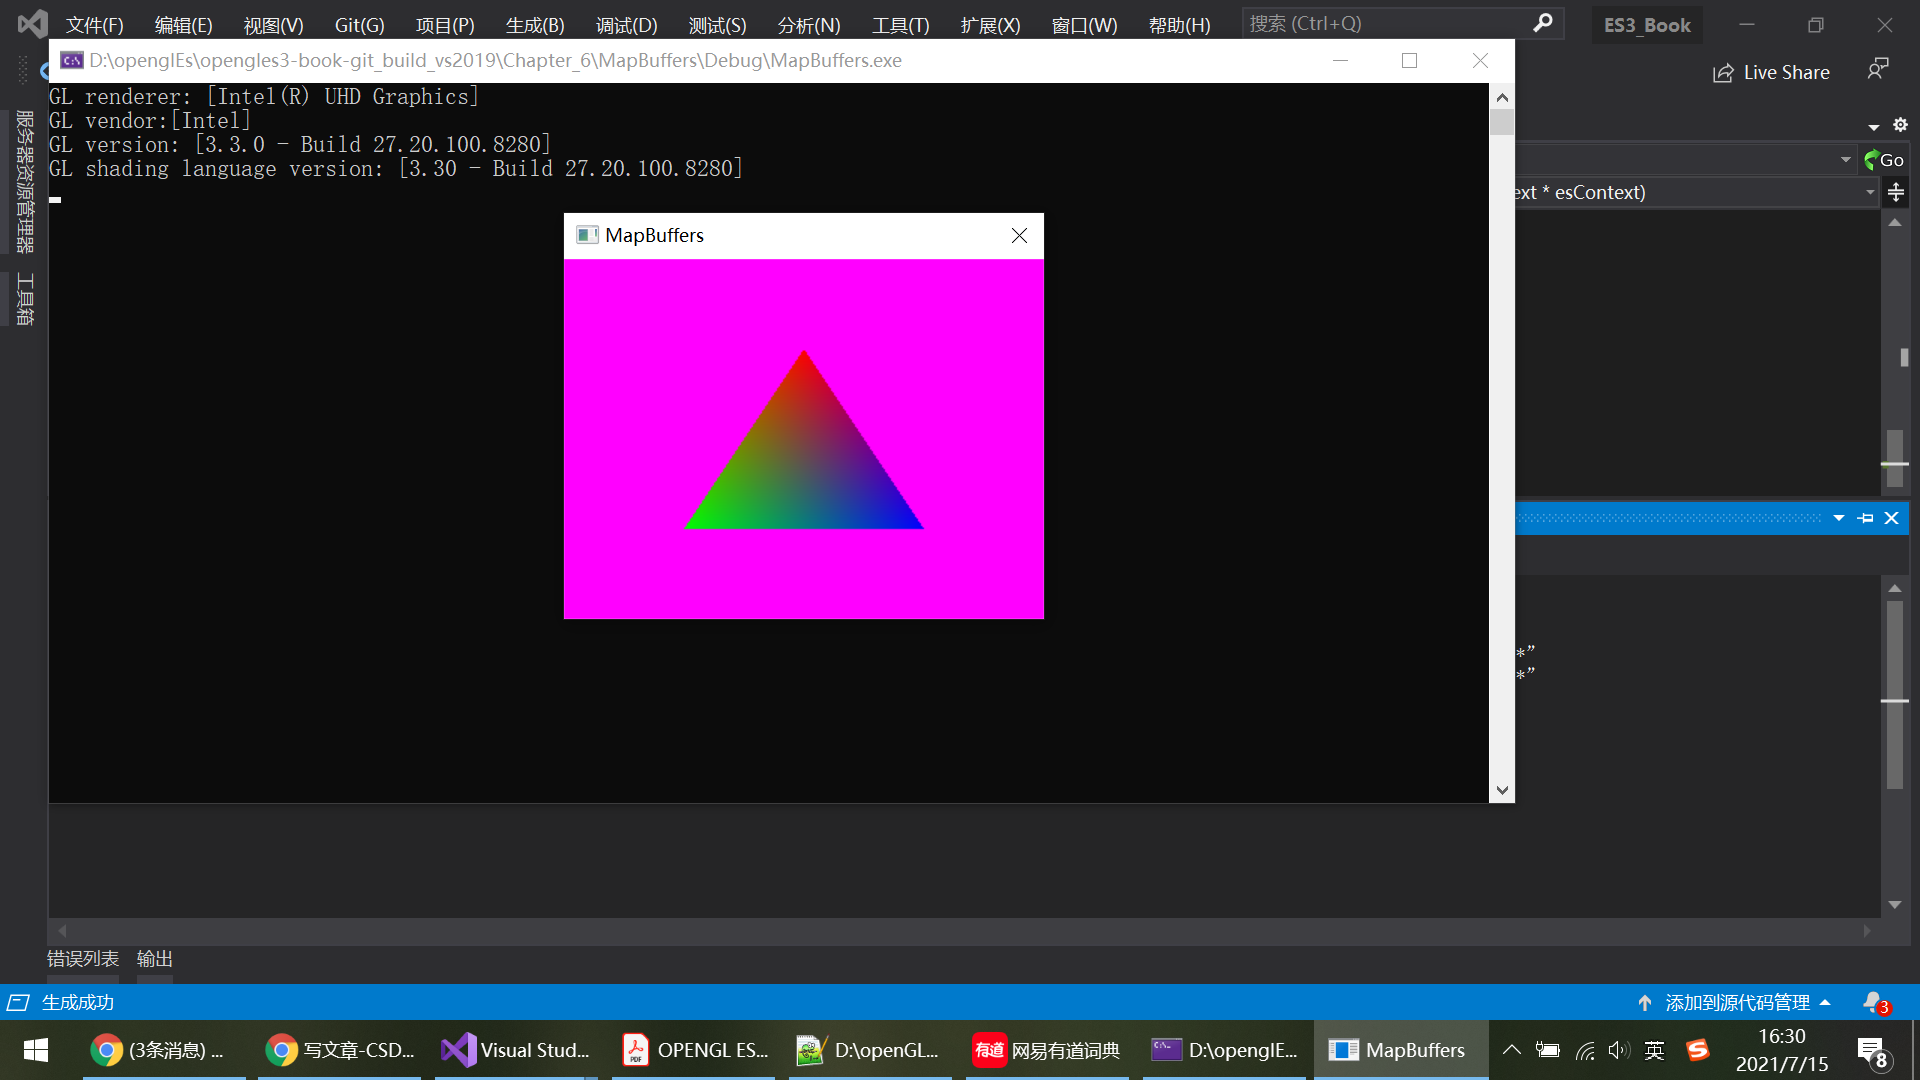
Task: Open the 调试(D) menu
Action: (626, 25)
